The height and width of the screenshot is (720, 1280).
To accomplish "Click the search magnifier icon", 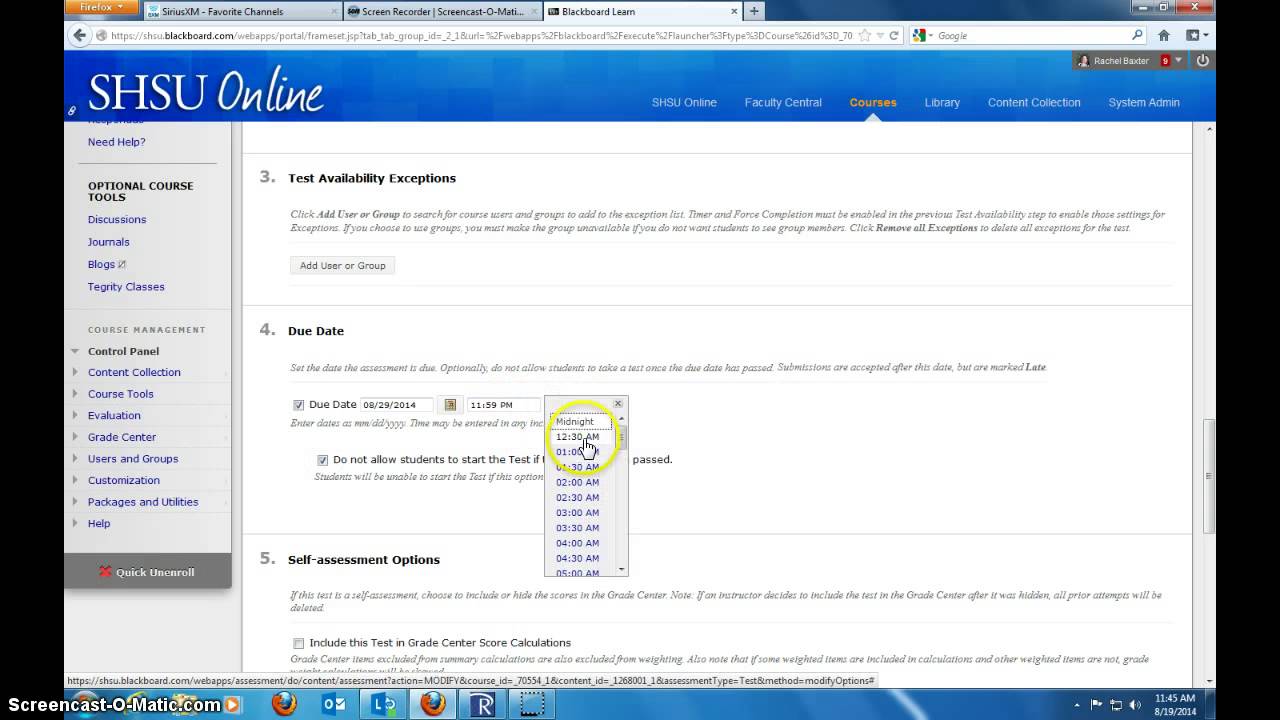I will tap(1137, 35).
